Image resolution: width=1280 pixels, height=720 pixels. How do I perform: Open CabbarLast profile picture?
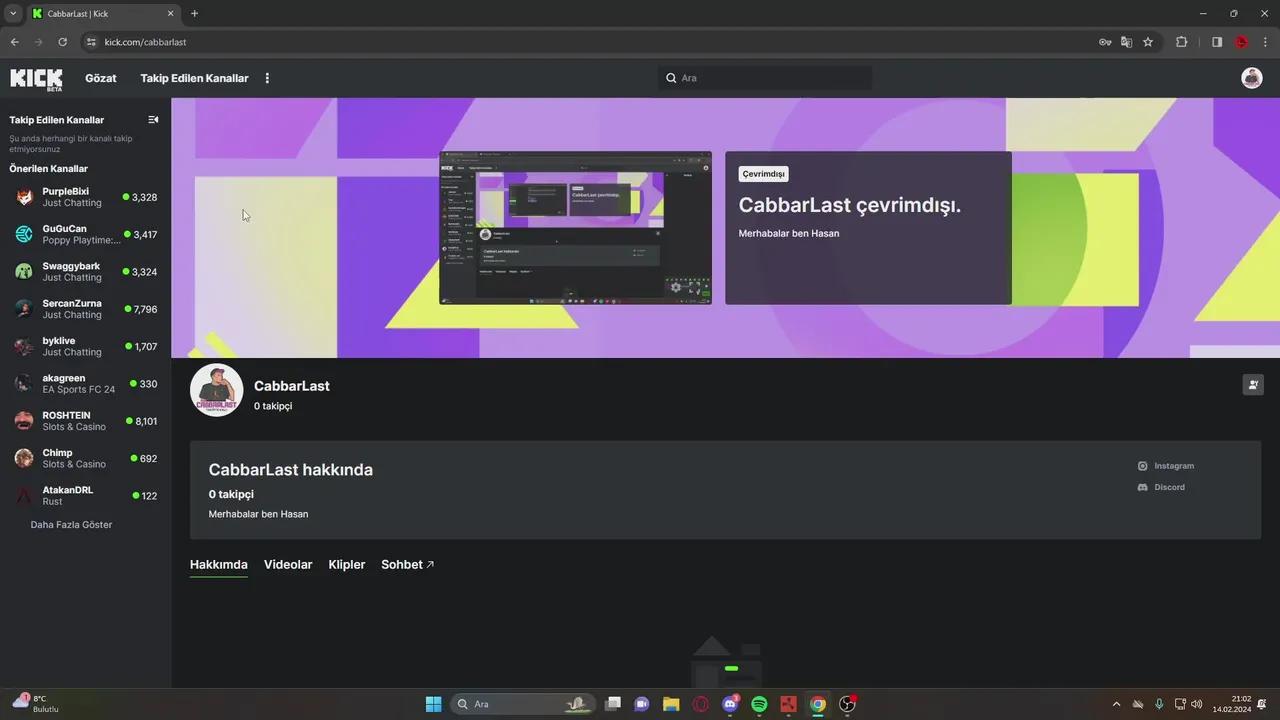pyautogui.click(x=217, y=390)
